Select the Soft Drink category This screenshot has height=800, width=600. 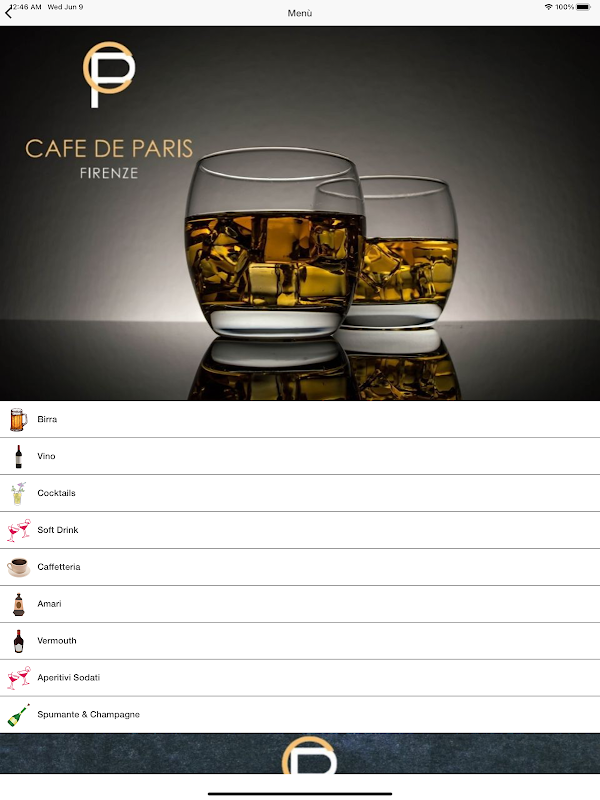[300, 530]
